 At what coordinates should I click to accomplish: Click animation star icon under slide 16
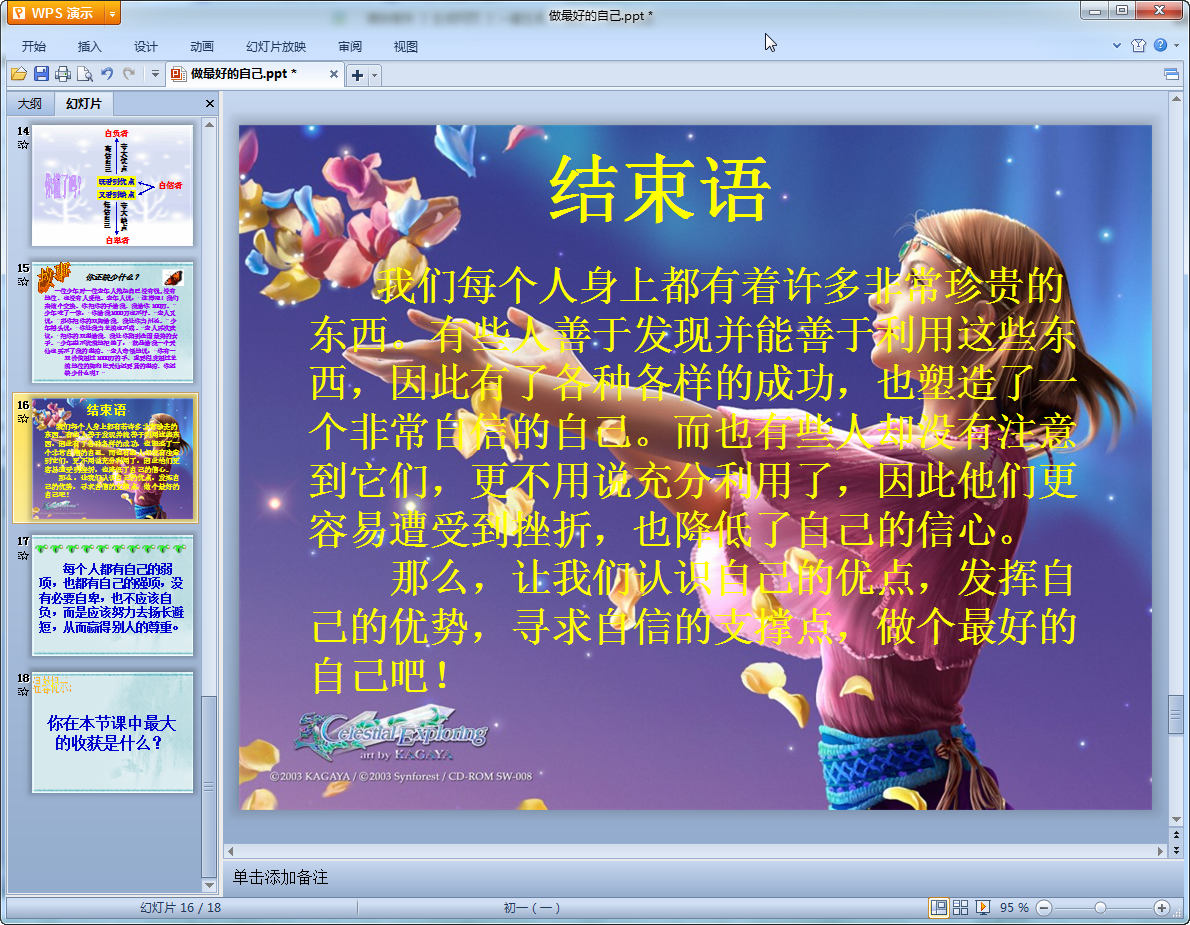[x=23, y=418]
